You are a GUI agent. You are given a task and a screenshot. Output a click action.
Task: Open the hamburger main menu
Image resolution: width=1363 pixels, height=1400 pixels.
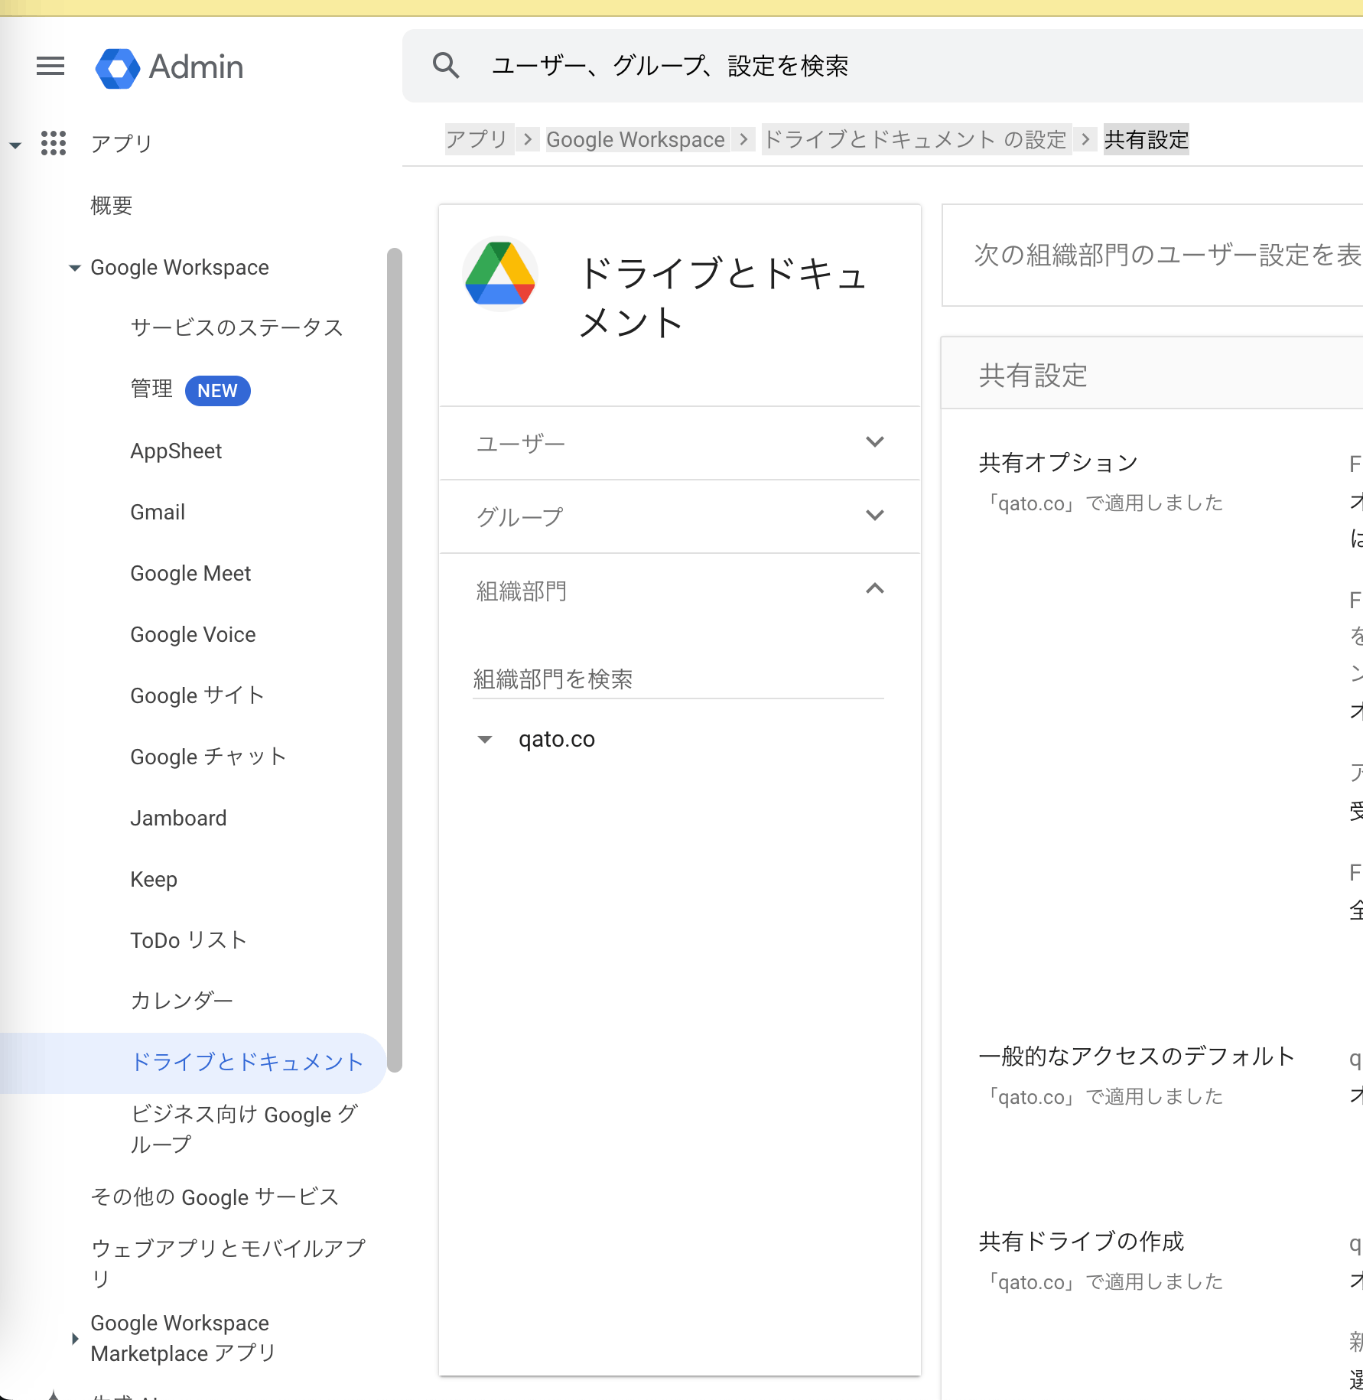point(50,66)
